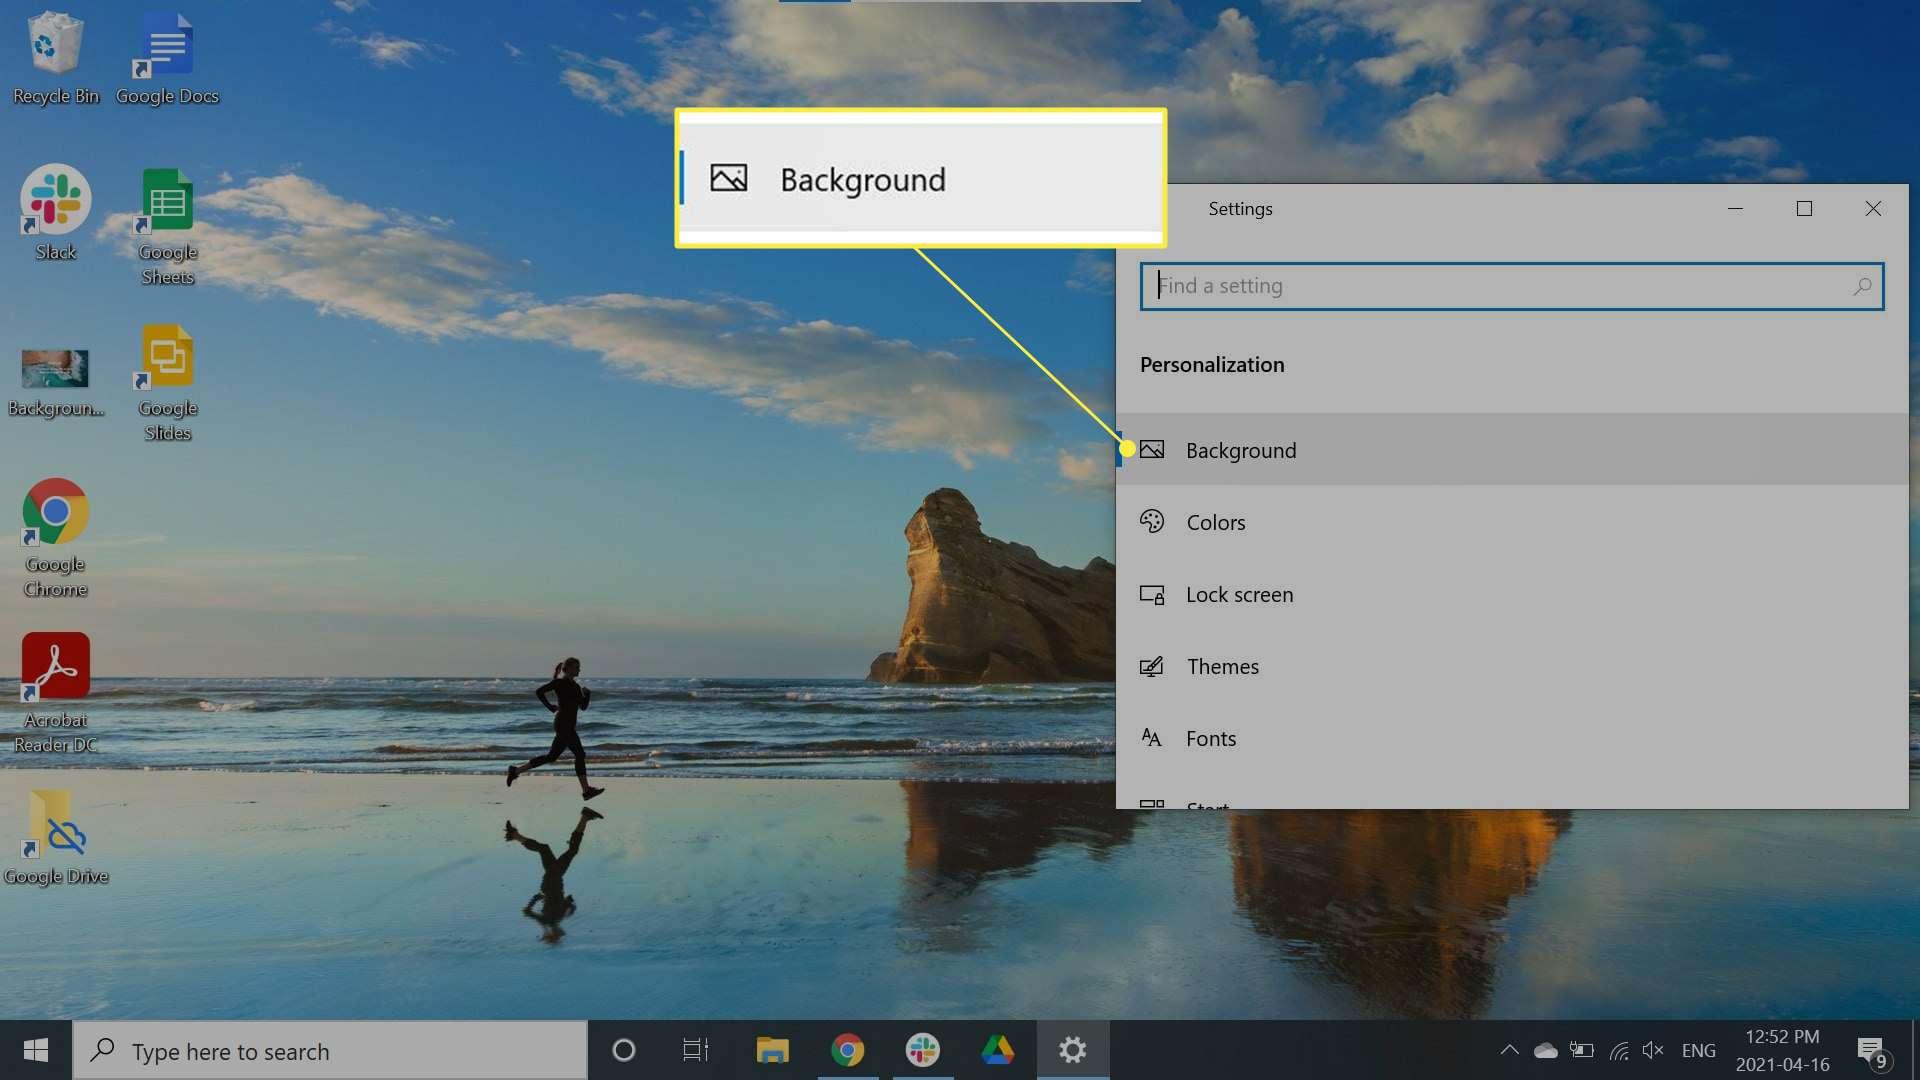
Task: Click the Background settings icon
Action: (1151, 448)
